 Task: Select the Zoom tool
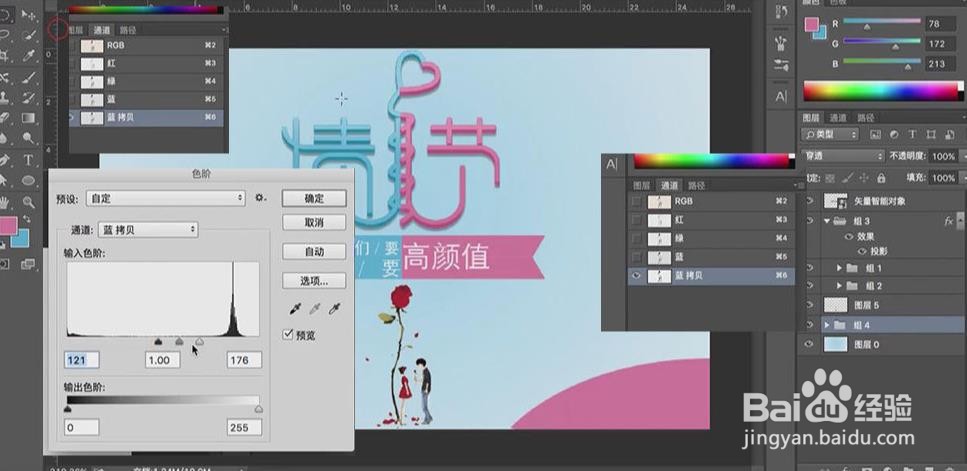(29, 202)
